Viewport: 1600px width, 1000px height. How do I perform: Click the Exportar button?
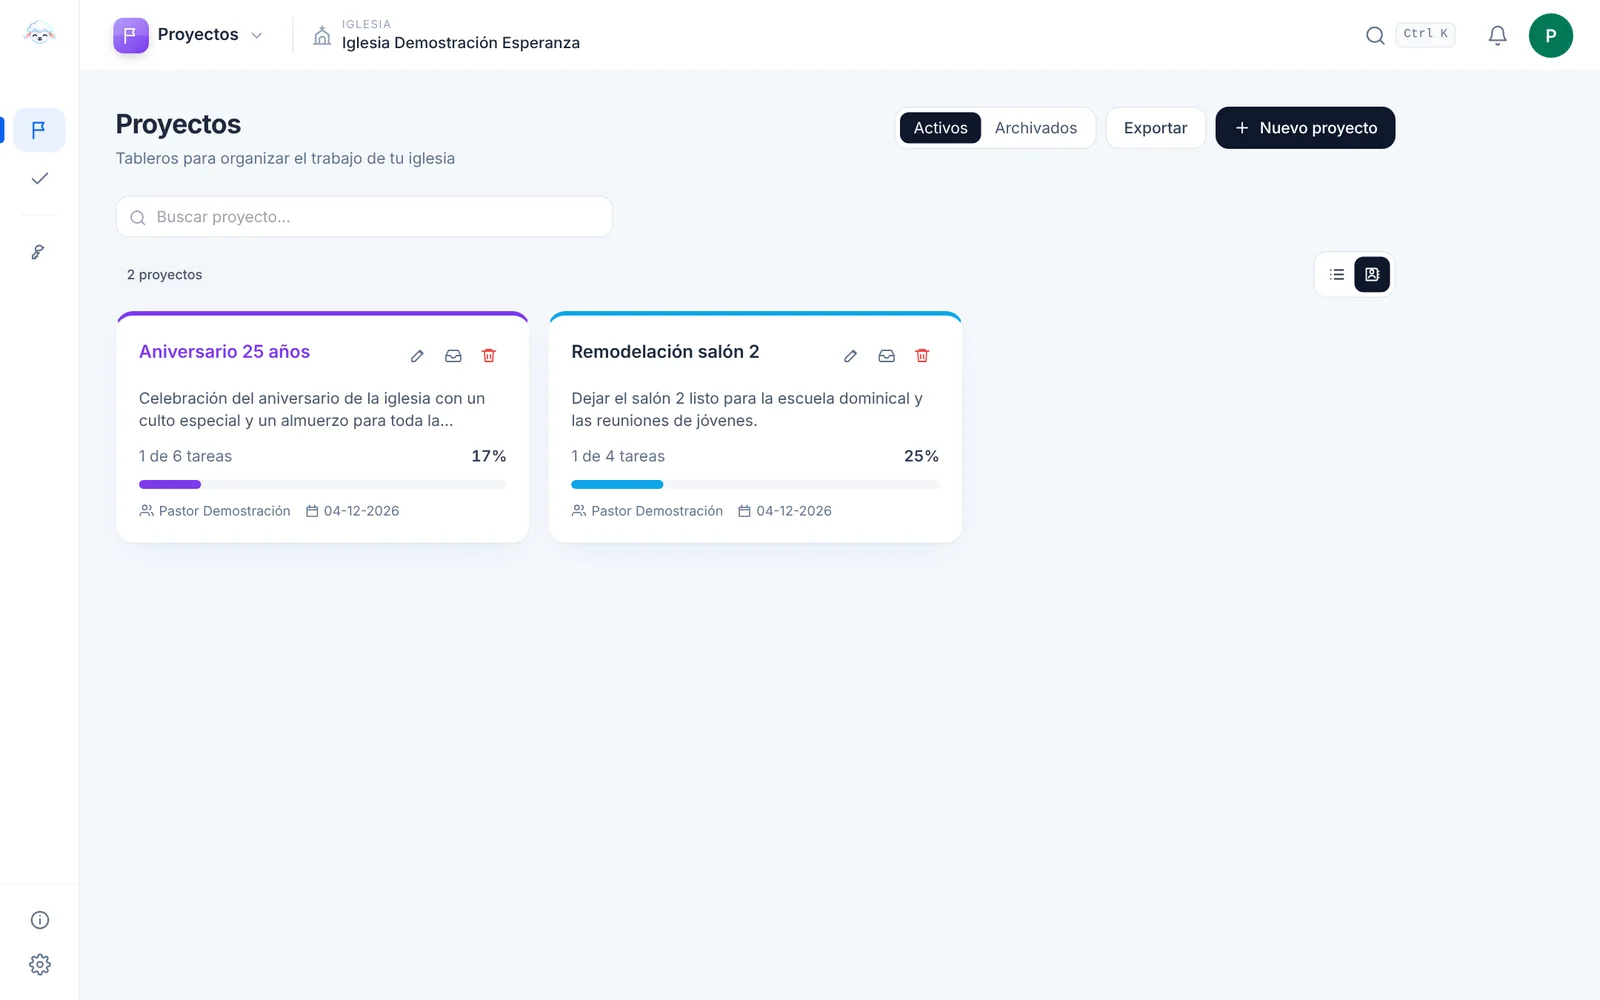point(1155,128)
